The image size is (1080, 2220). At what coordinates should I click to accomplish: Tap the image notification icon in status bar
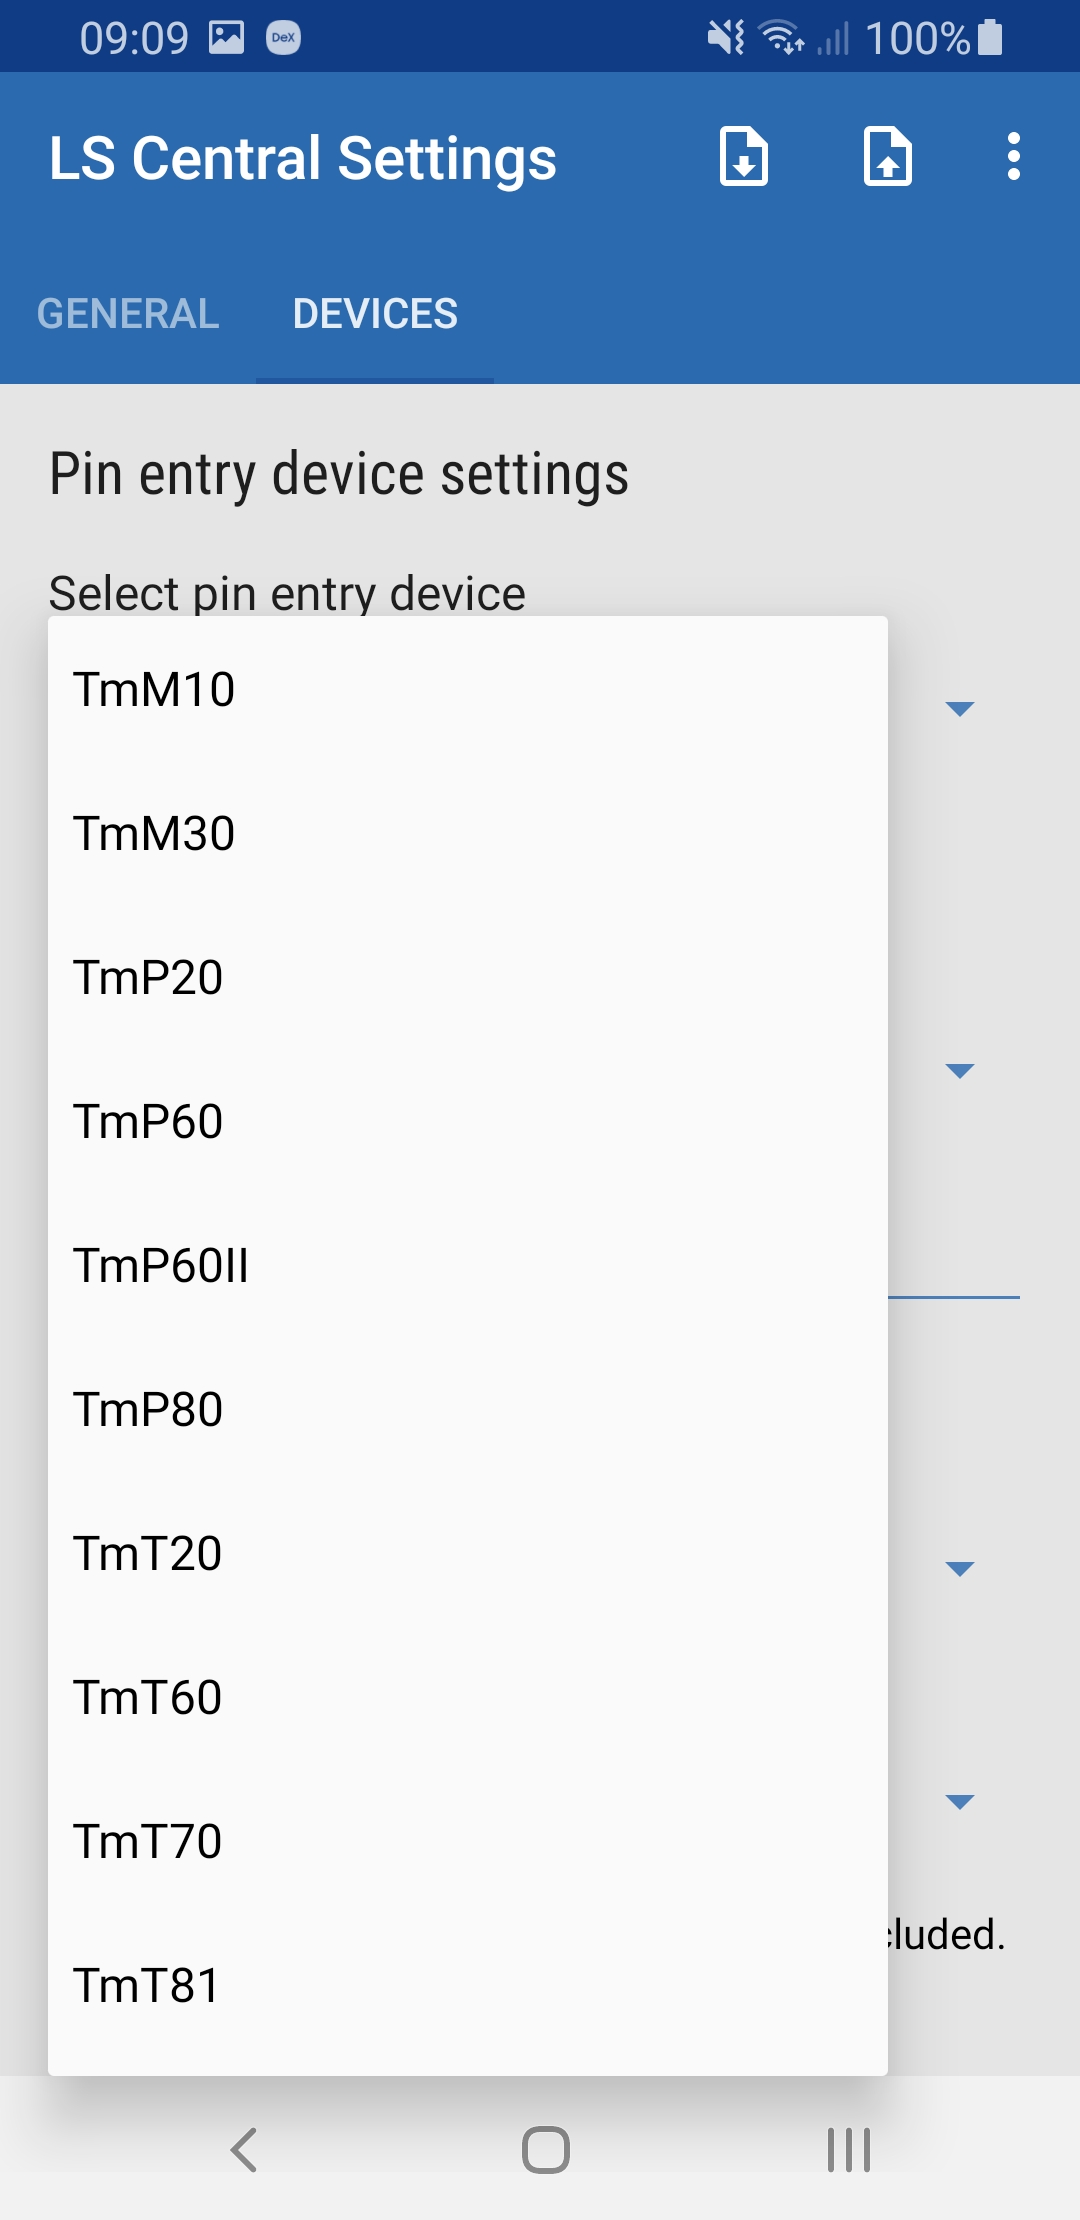[x=227, y=38]
